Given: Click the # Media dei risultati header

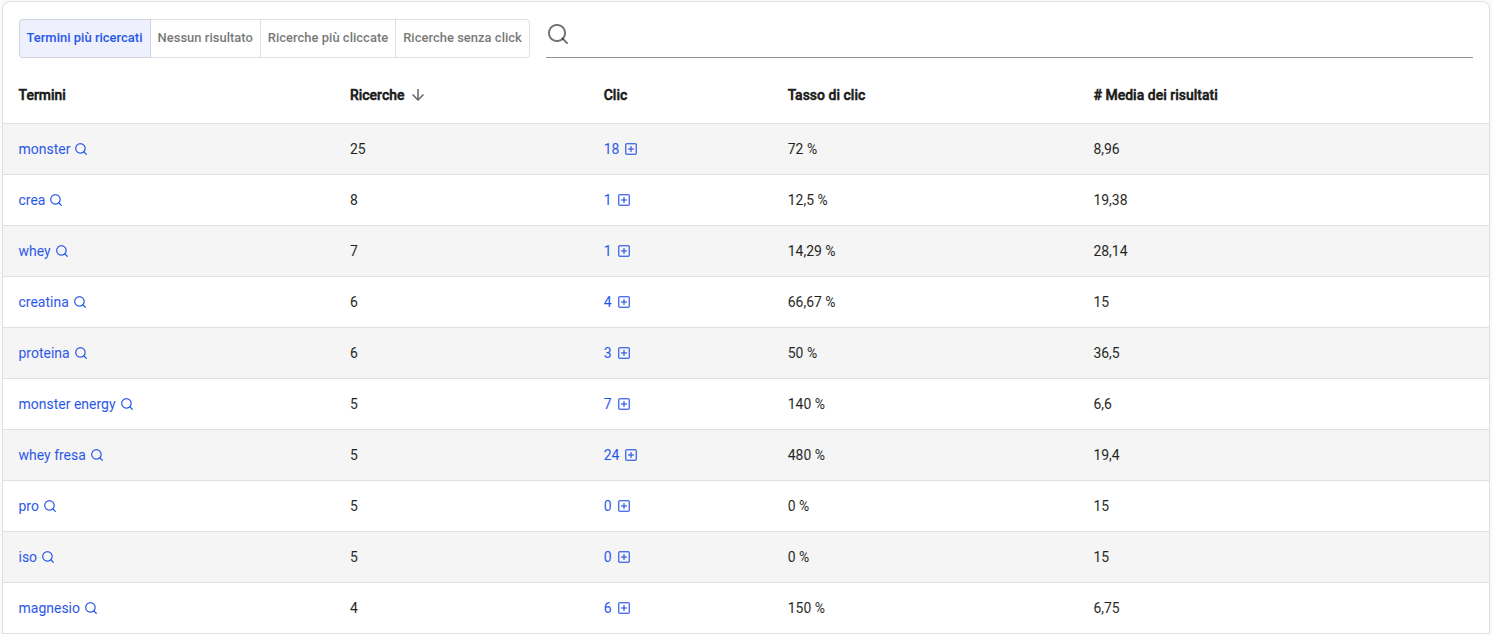Looking at the screenshot, I should click(1156, 95).
